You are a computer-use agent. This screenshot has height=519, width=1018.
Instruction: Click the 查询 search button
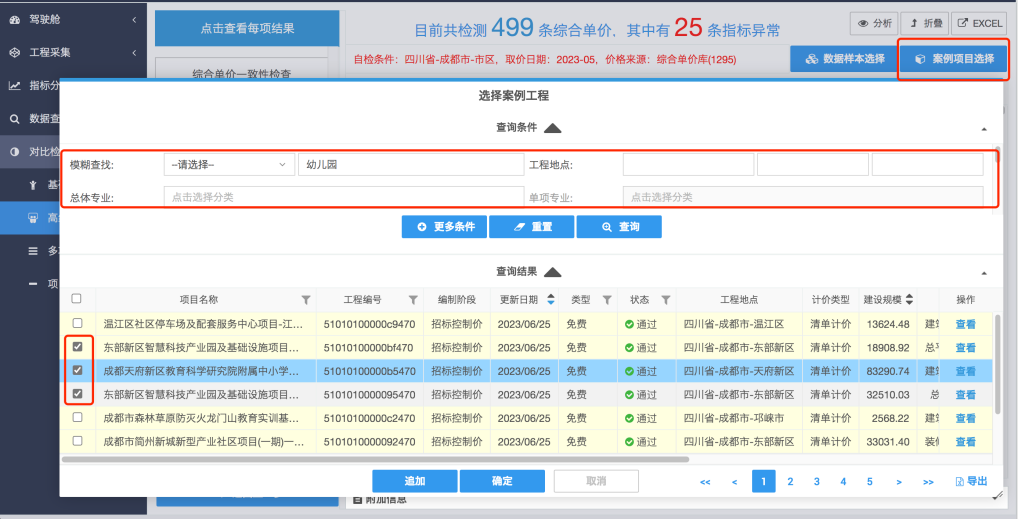coord(619,227)
